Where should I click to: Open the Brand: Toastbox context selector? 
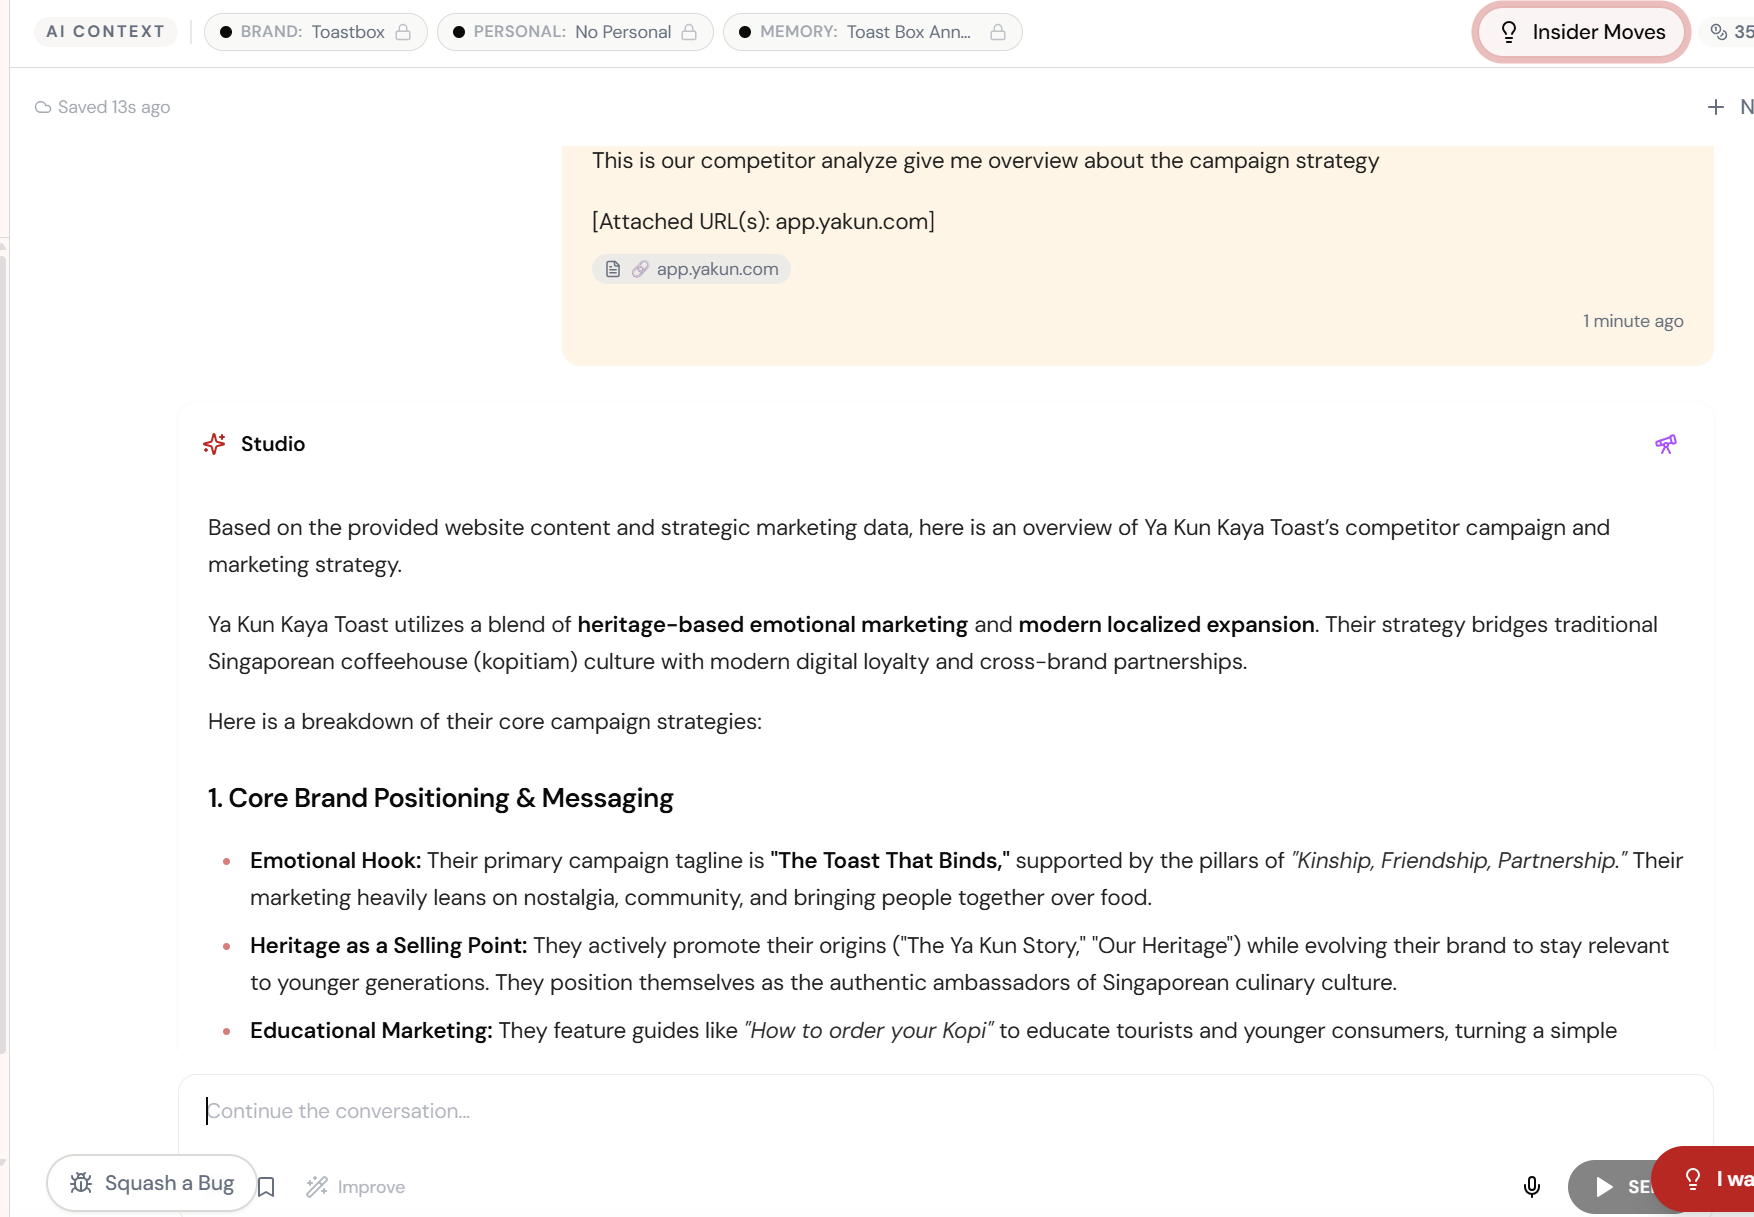[x=302, y=32]
